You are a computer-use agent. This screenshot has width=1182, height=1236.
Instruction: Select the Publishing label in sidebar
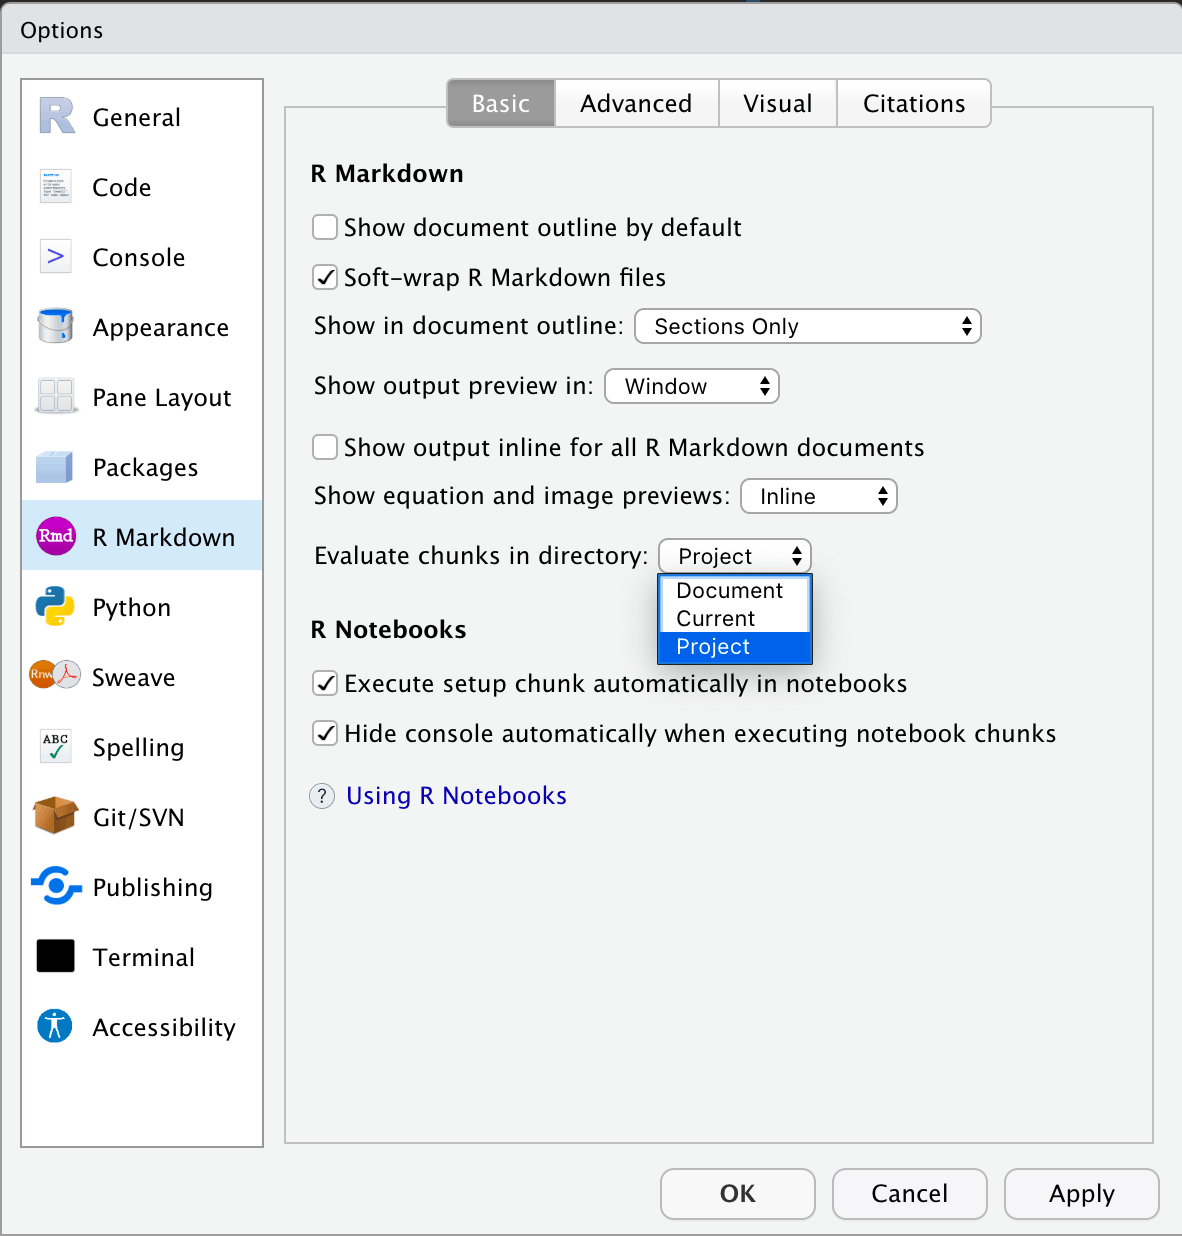coord(153,888)
